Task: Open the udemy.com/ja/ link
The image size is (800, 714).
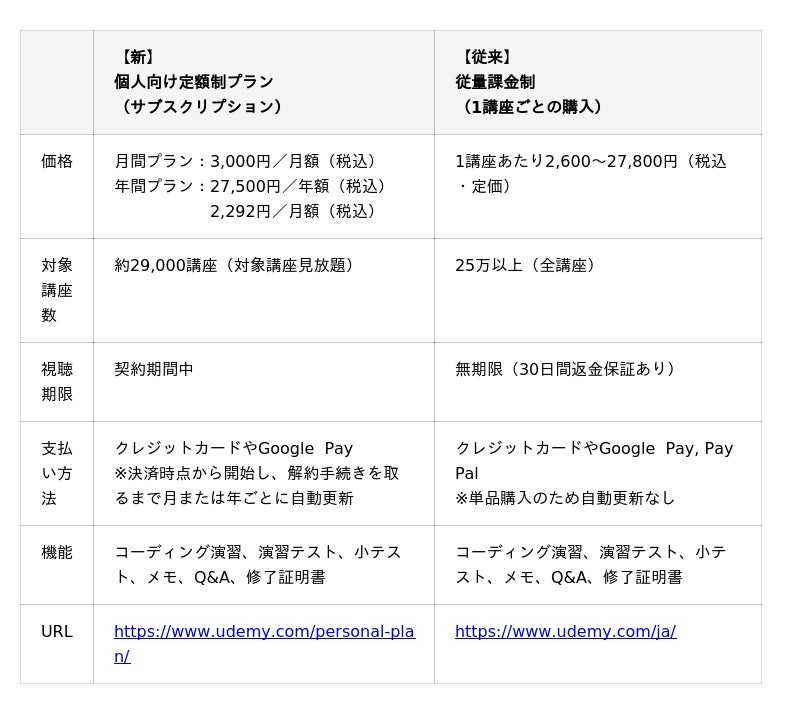Action: pyautogui.click(x=565, y=632)
